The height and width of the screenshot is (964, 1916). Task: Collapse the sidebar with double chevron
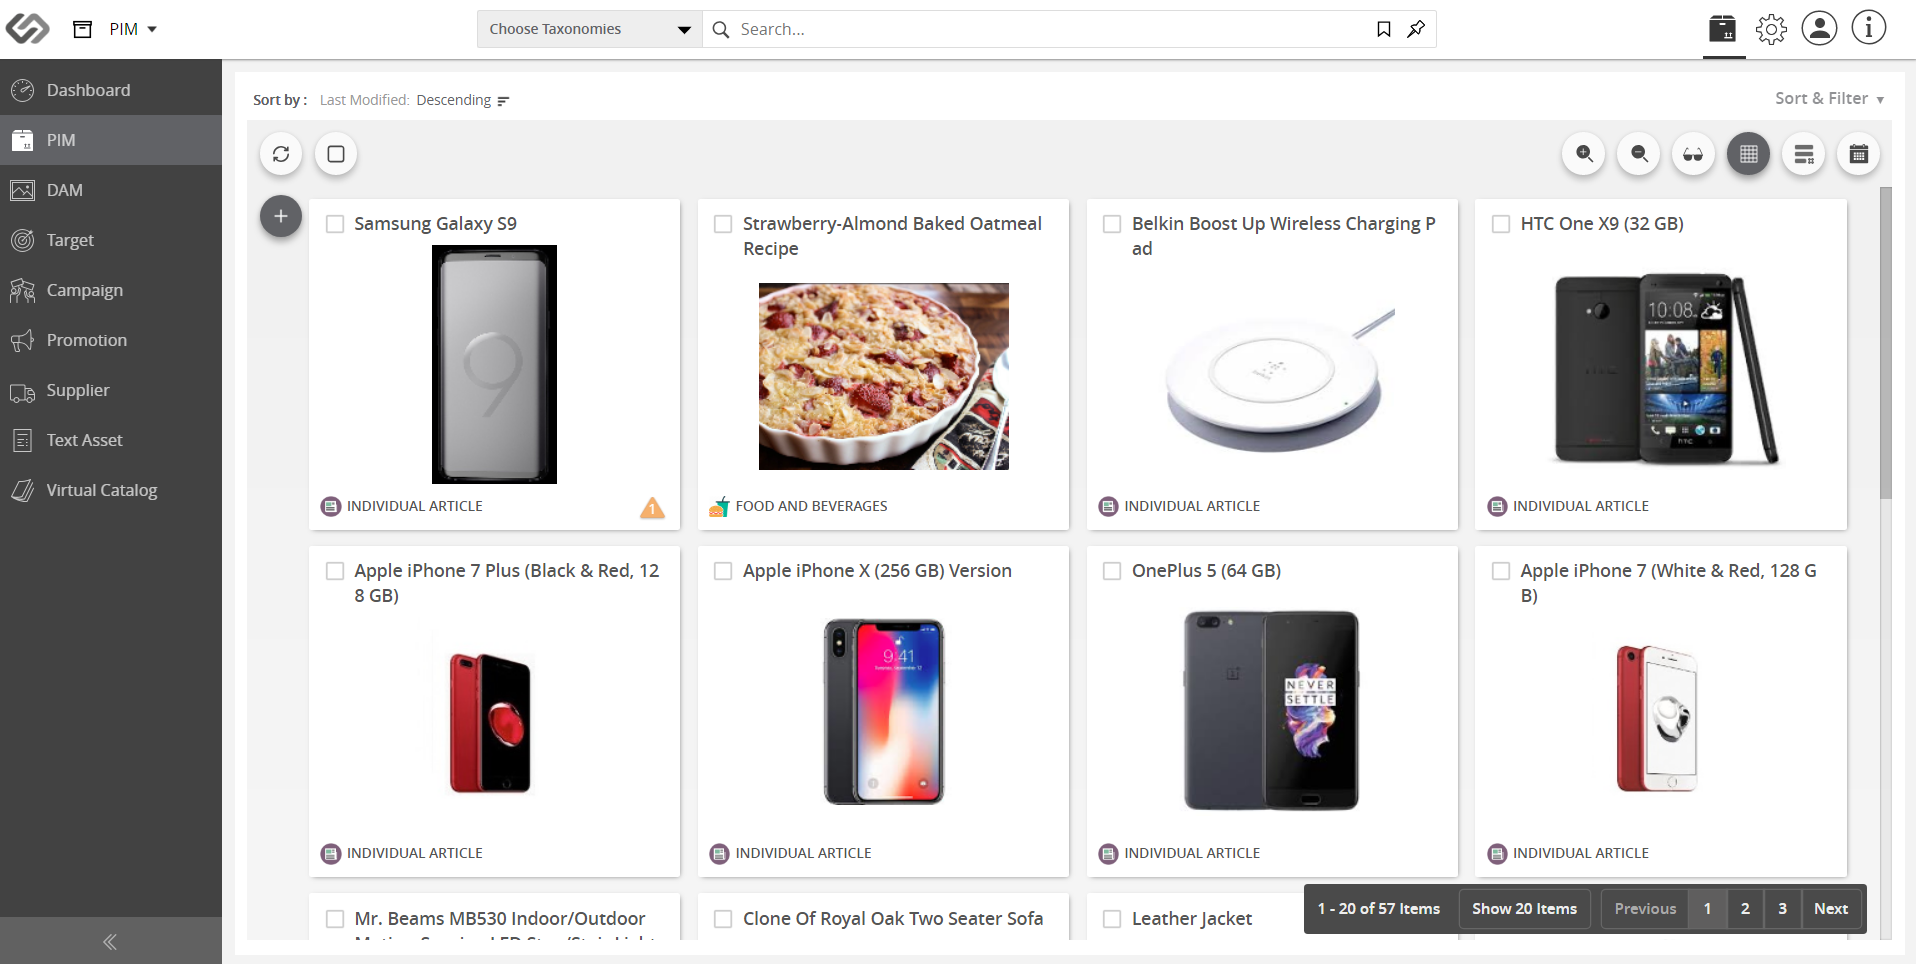[110, 941]
